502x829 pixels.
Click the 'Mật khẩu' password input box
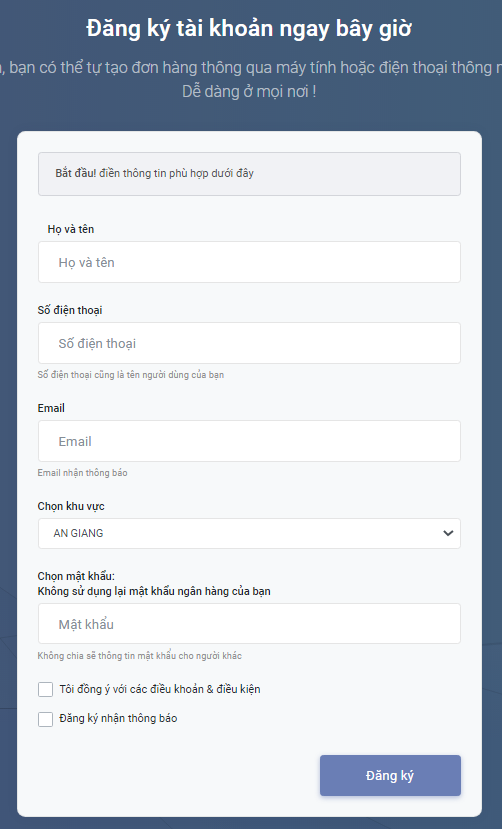point(249,624)
